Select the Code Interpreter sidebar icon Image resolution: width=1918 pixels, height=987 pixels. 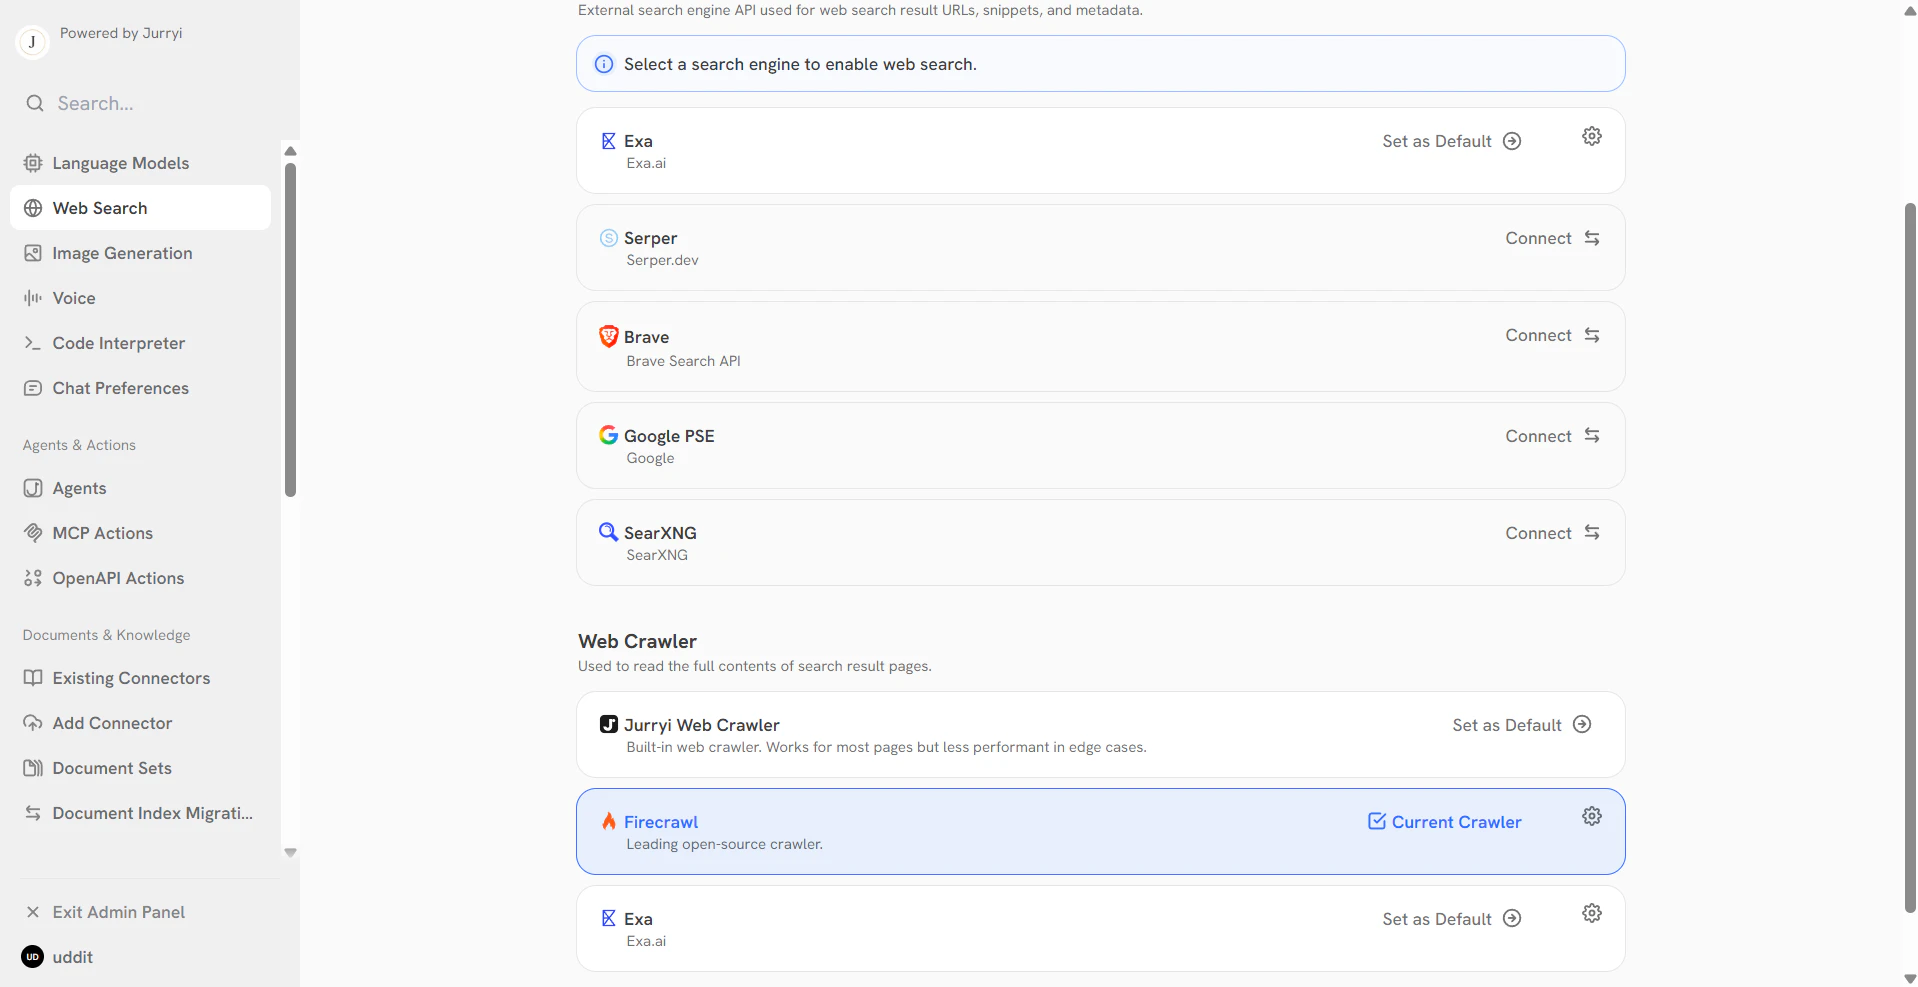33,343
